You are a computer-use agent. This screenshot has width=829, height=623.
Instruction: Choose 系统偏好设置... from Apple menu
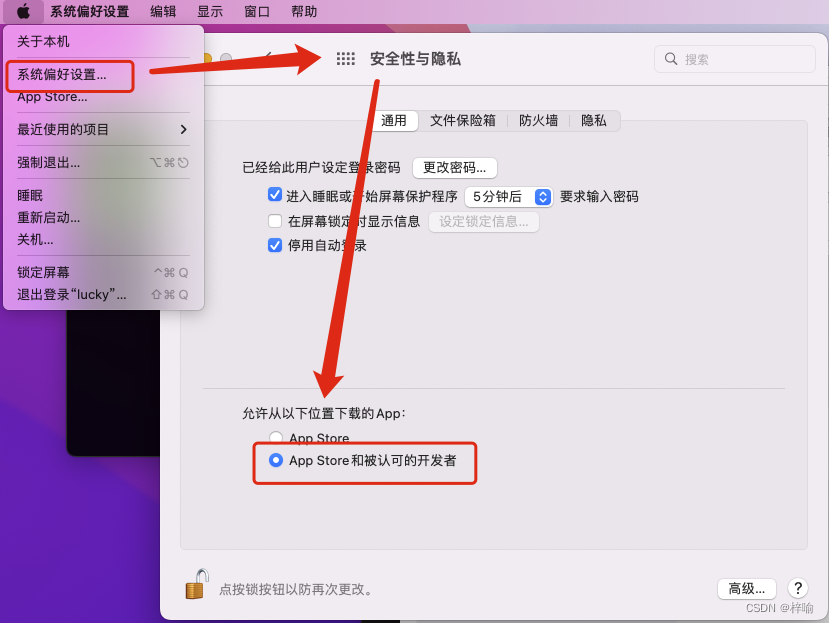[x=104, y=75]
